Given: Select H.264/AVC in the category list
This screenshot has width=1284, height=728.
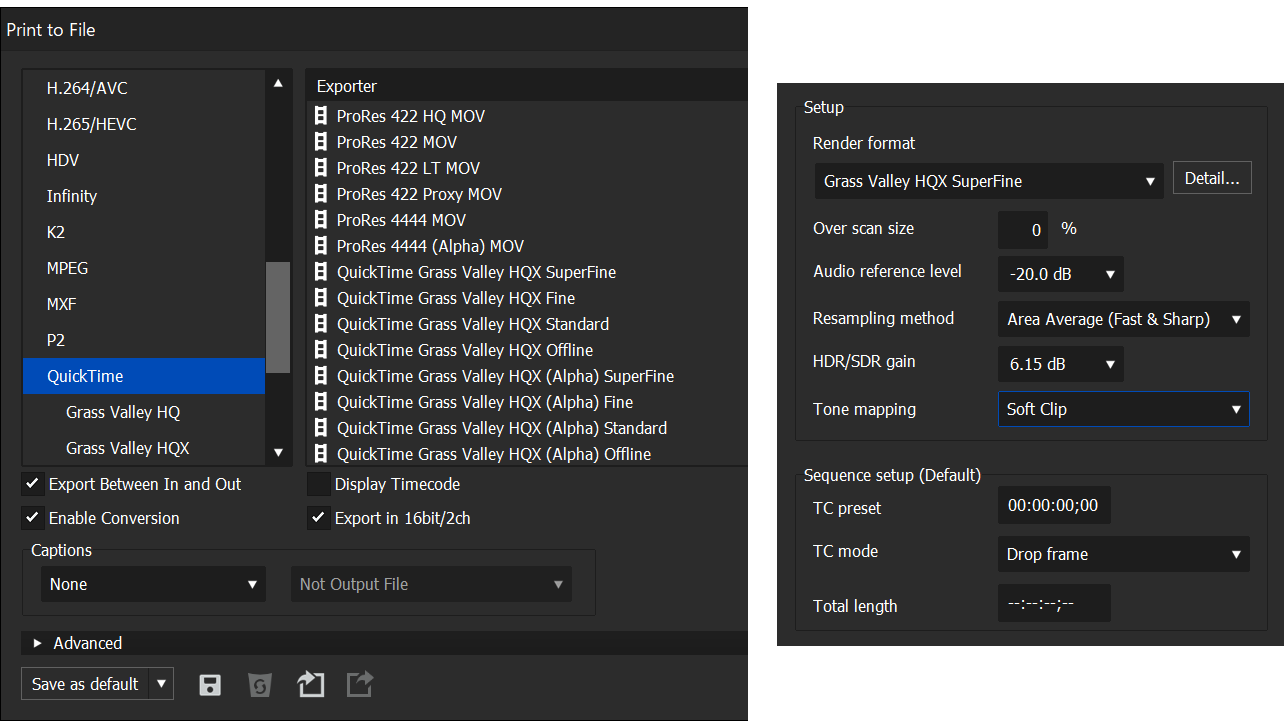Looking at the screenshot, I should coord(144,88).
